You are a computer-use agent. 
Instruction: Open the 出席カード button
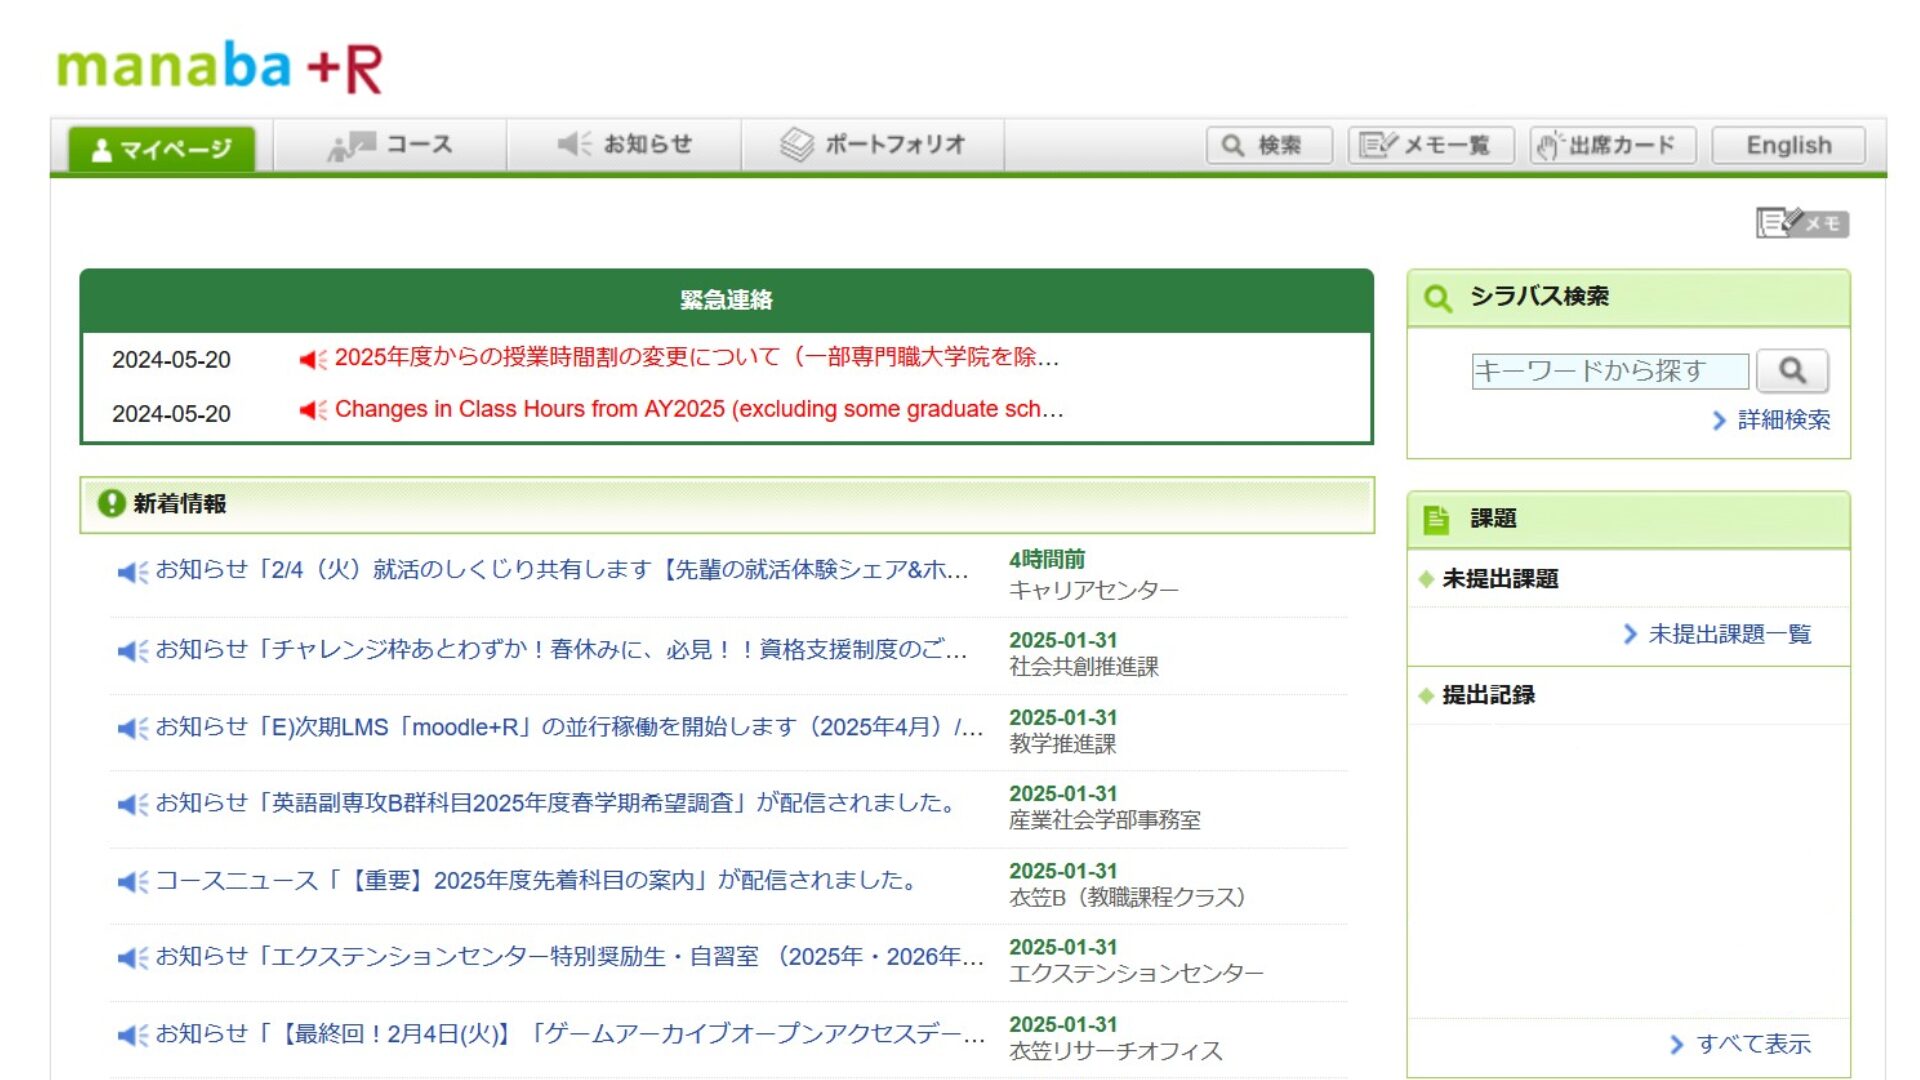click(1613, 146)
